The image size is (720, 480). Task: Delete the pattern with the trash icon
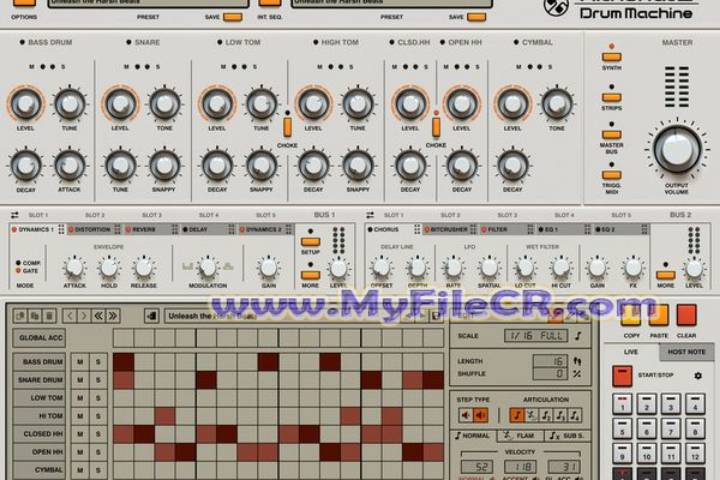point(49,316)
